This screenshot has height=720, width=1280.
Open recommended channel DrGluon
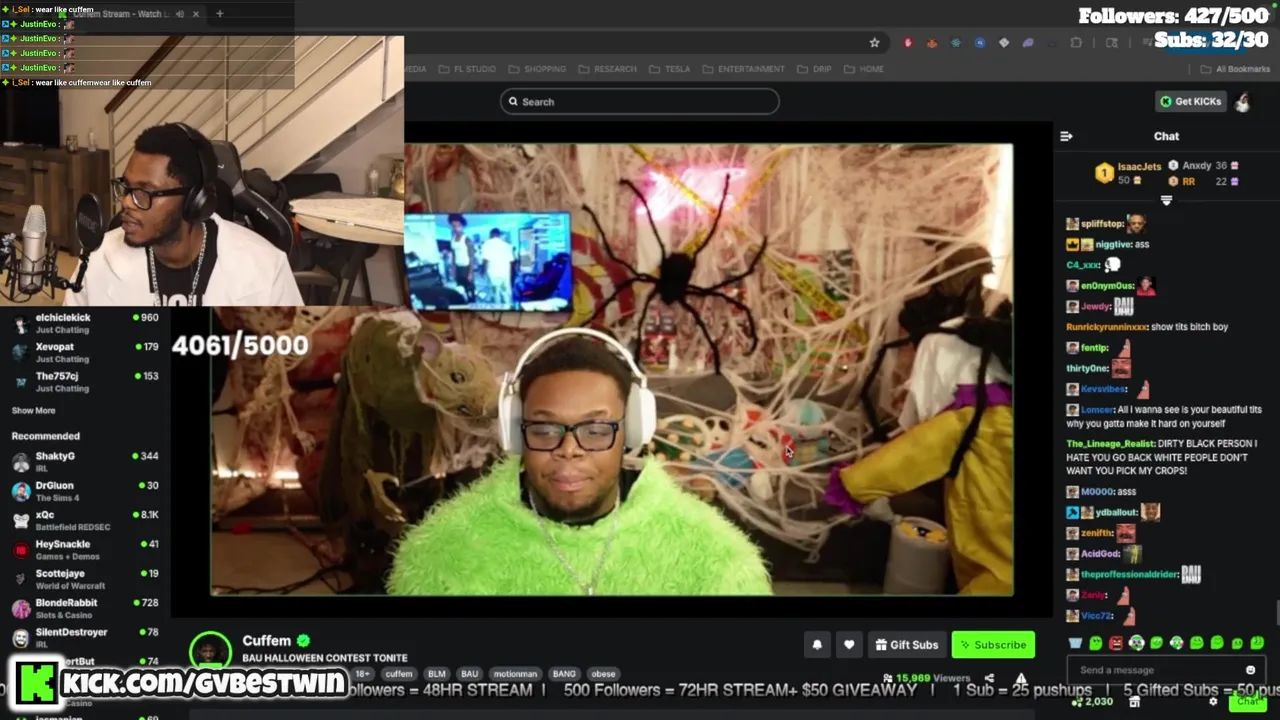85,491
